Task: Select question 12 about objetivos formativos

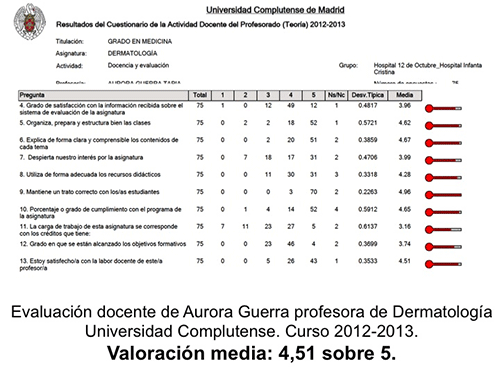Action: [x=103, y=244]
